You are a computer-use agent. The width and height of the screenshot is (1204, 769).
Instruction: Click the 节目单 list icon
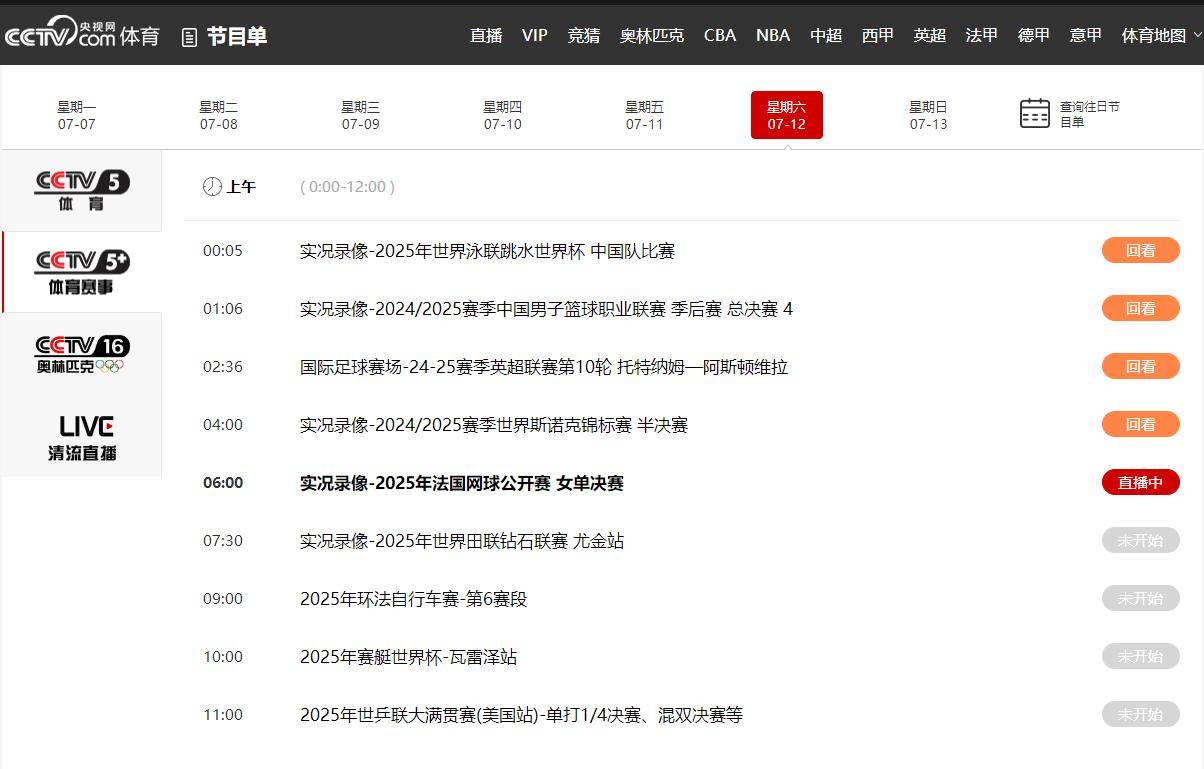click(189, 37)
